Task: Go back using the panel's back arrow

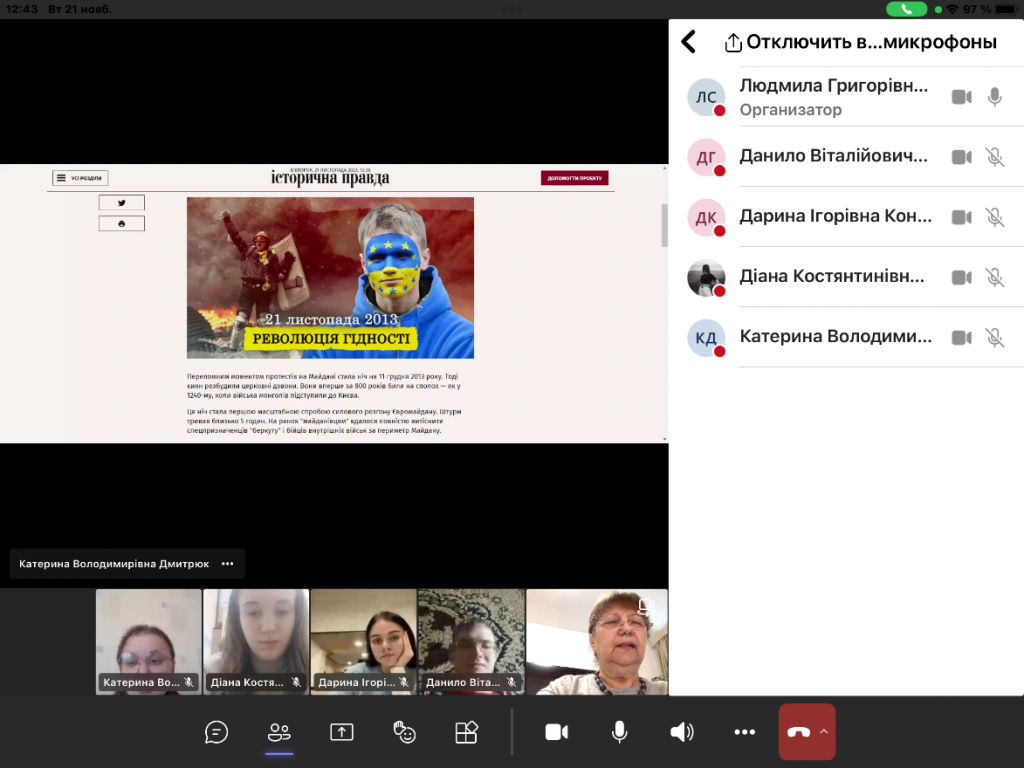Action: [x=688, y=42]
